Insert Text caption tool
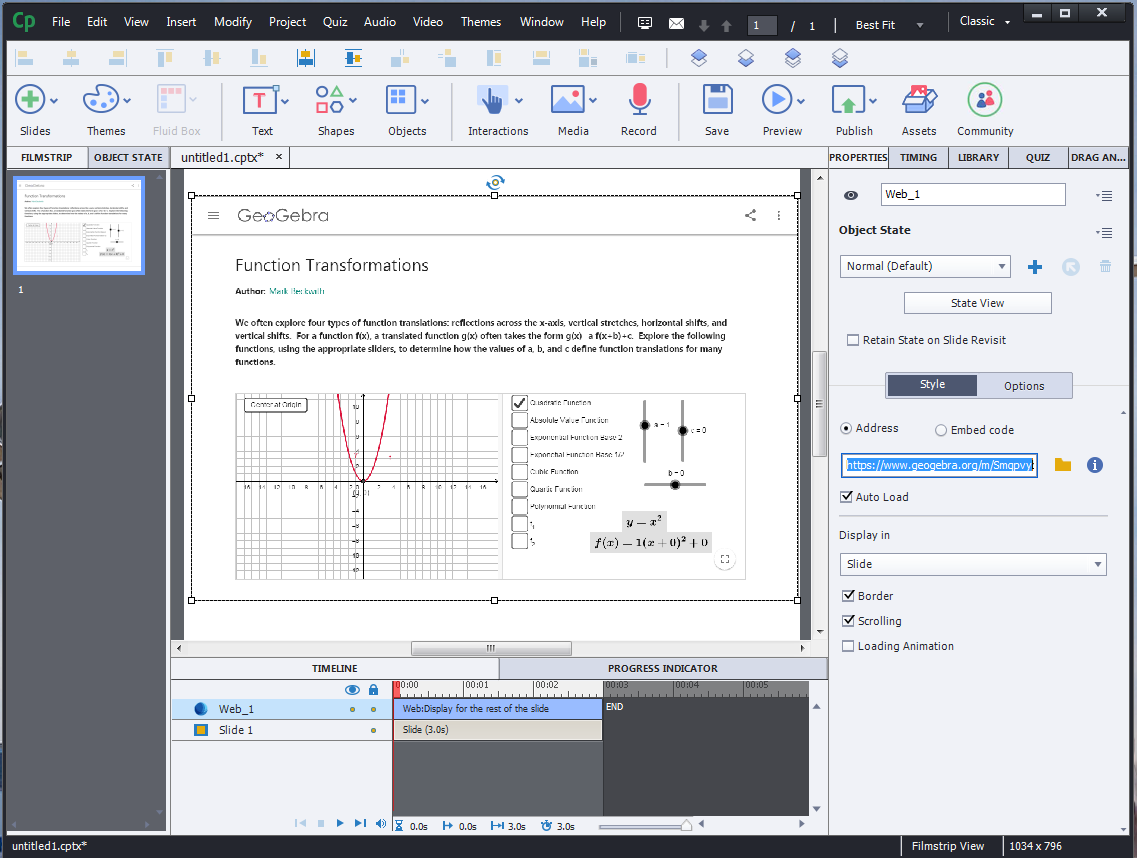 pos(259,100)
